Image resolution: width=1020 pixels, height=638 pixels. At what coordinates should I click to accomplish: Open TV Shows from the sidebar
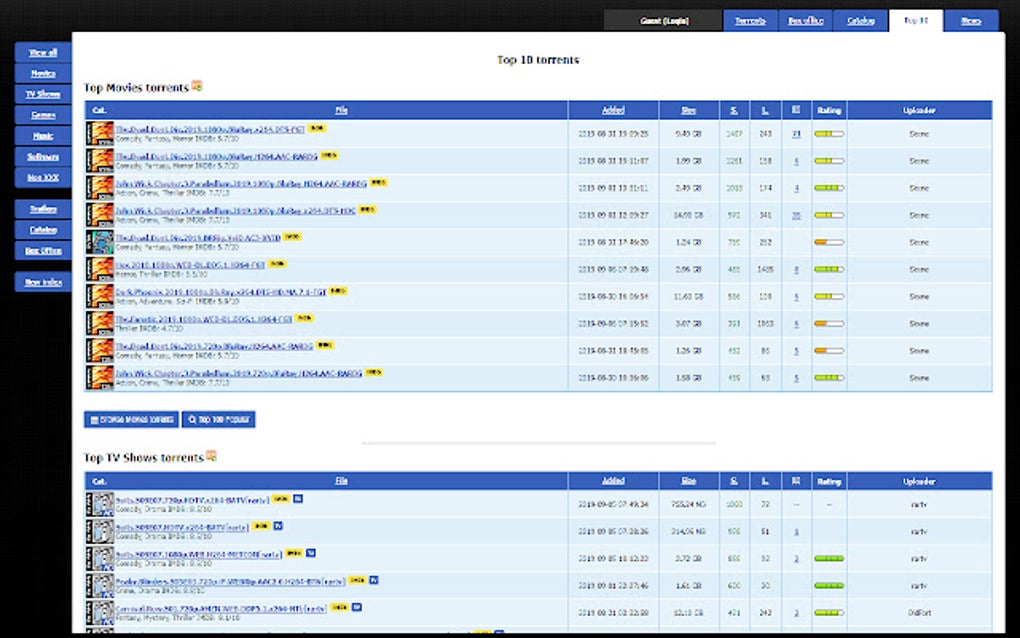[x=41, y=93]
